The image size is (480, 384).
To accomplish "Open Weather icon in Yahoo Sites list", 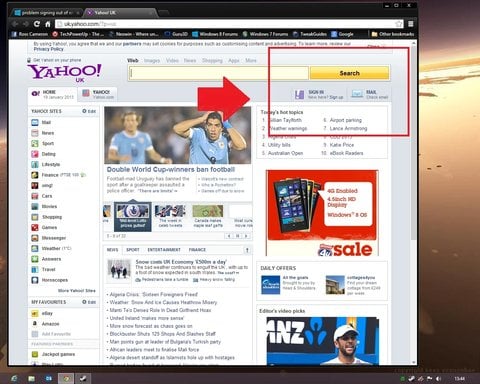I will click(x=35, y=248).
